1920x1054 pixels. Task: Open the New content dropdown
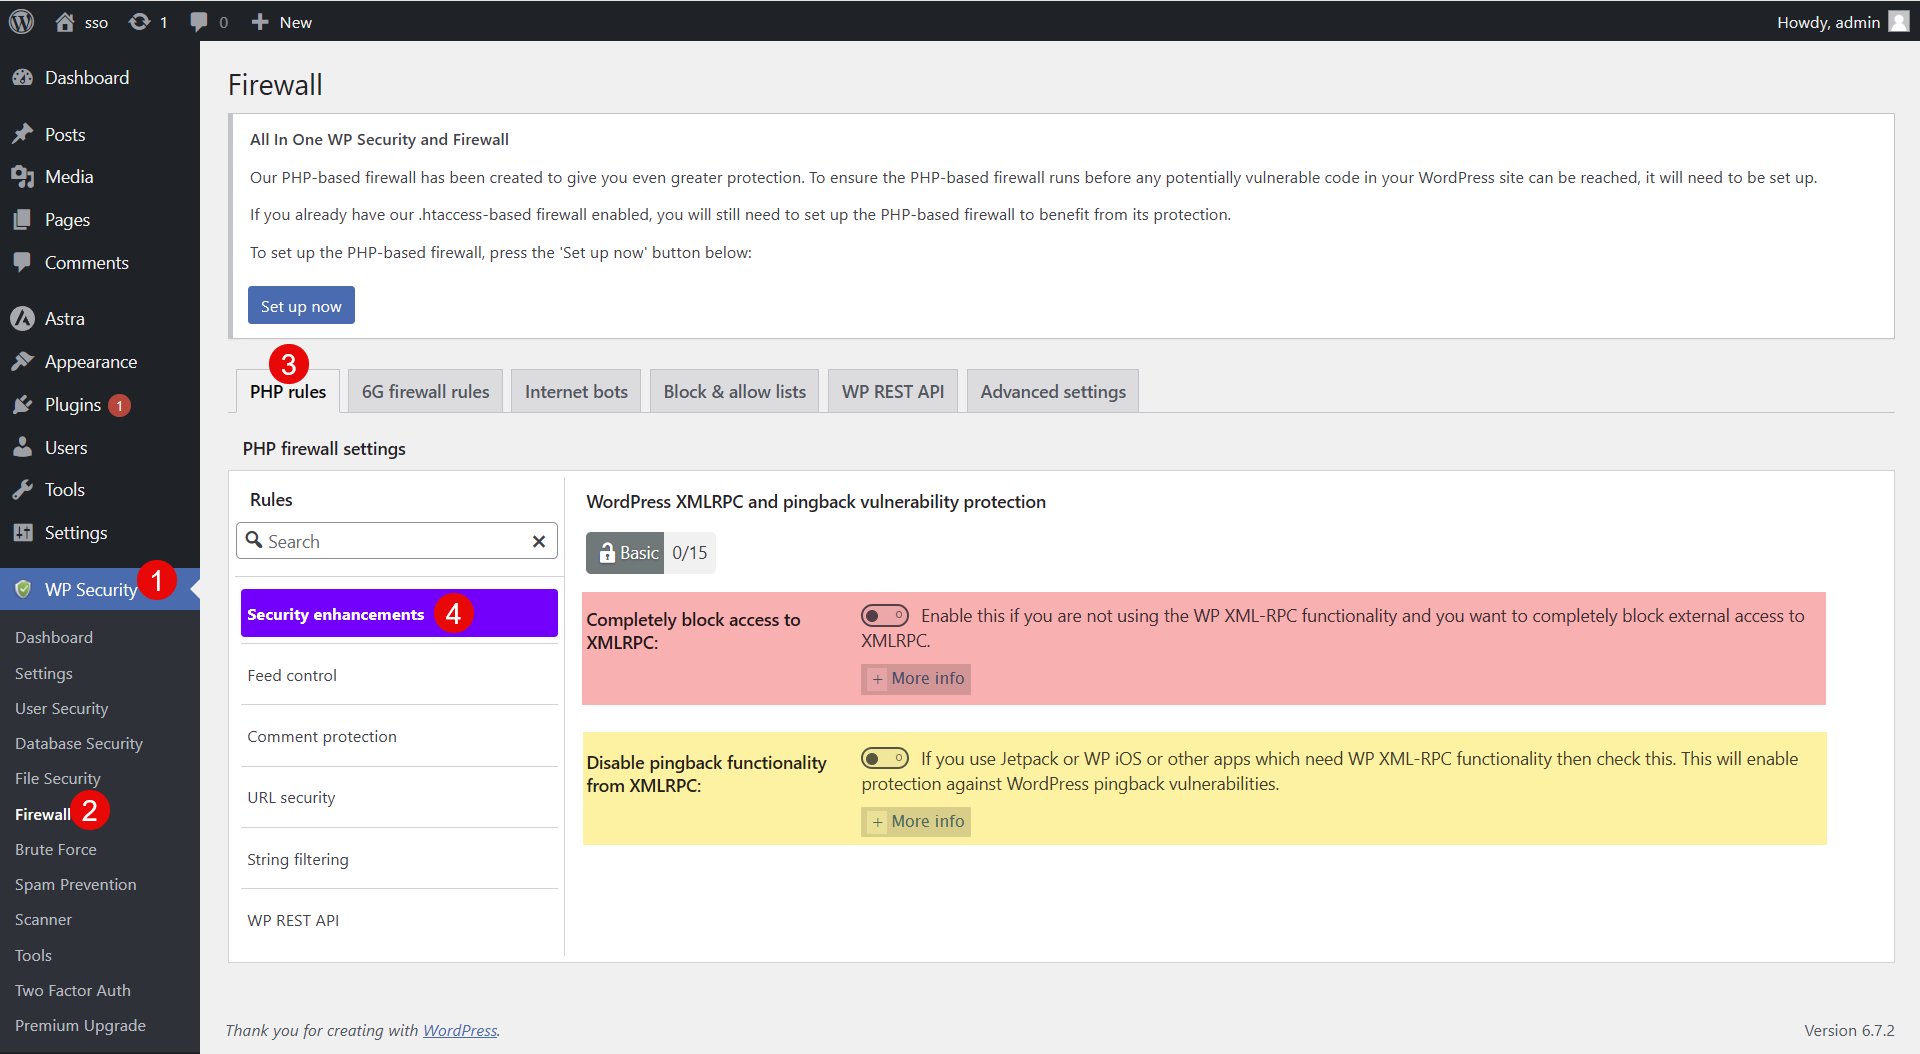tap(282, 22)
